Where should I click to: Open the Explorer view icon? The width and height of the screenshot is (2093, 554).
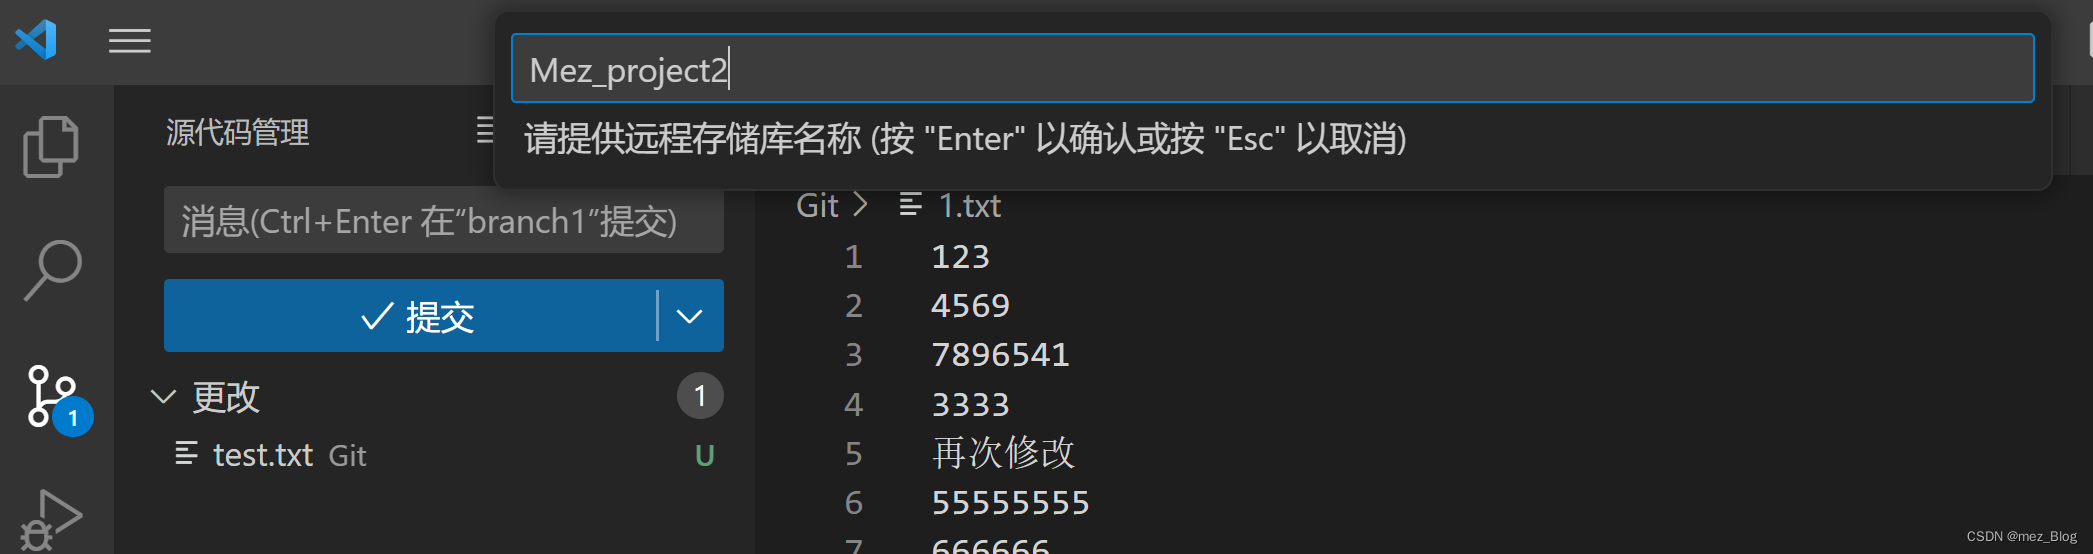point(51,147)
